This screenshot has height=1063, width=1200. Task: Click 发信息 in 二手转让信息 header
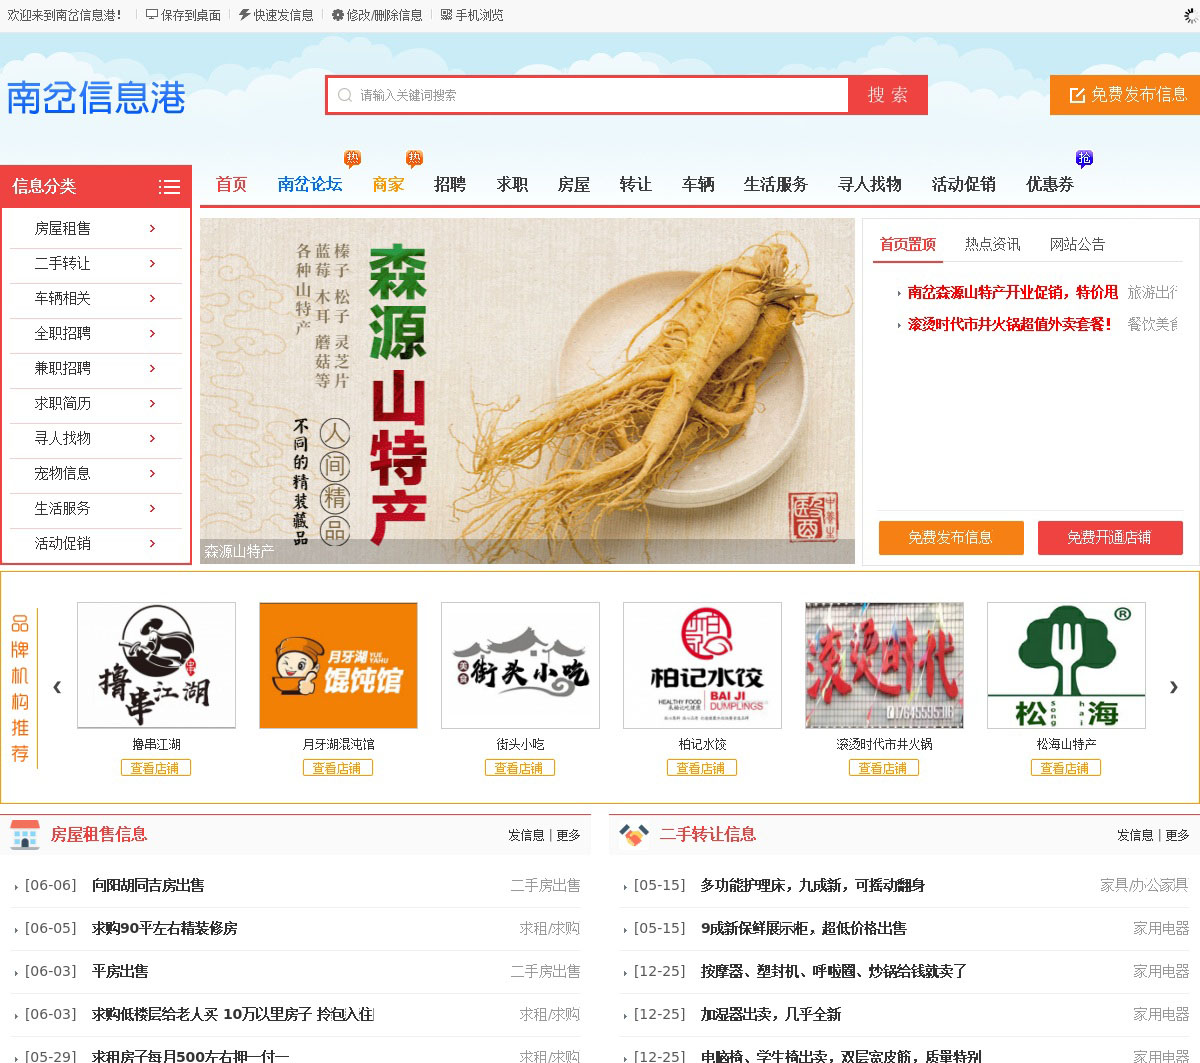[x=1135, y=835]
